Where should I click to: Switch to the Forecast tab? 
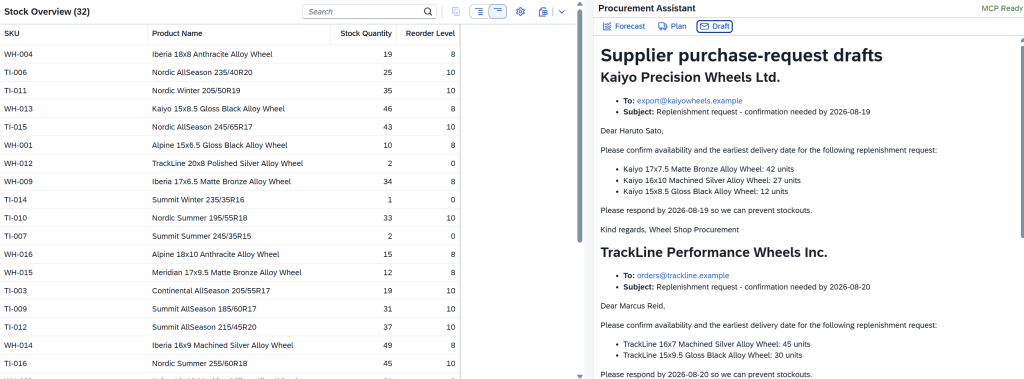click(624, 26)
